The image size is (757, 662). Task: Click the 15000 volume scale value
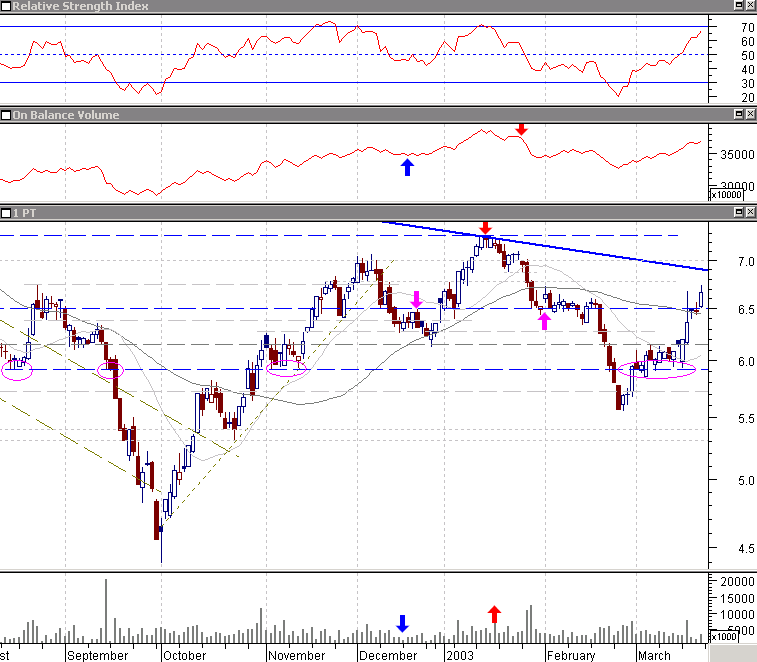point(737,599)
